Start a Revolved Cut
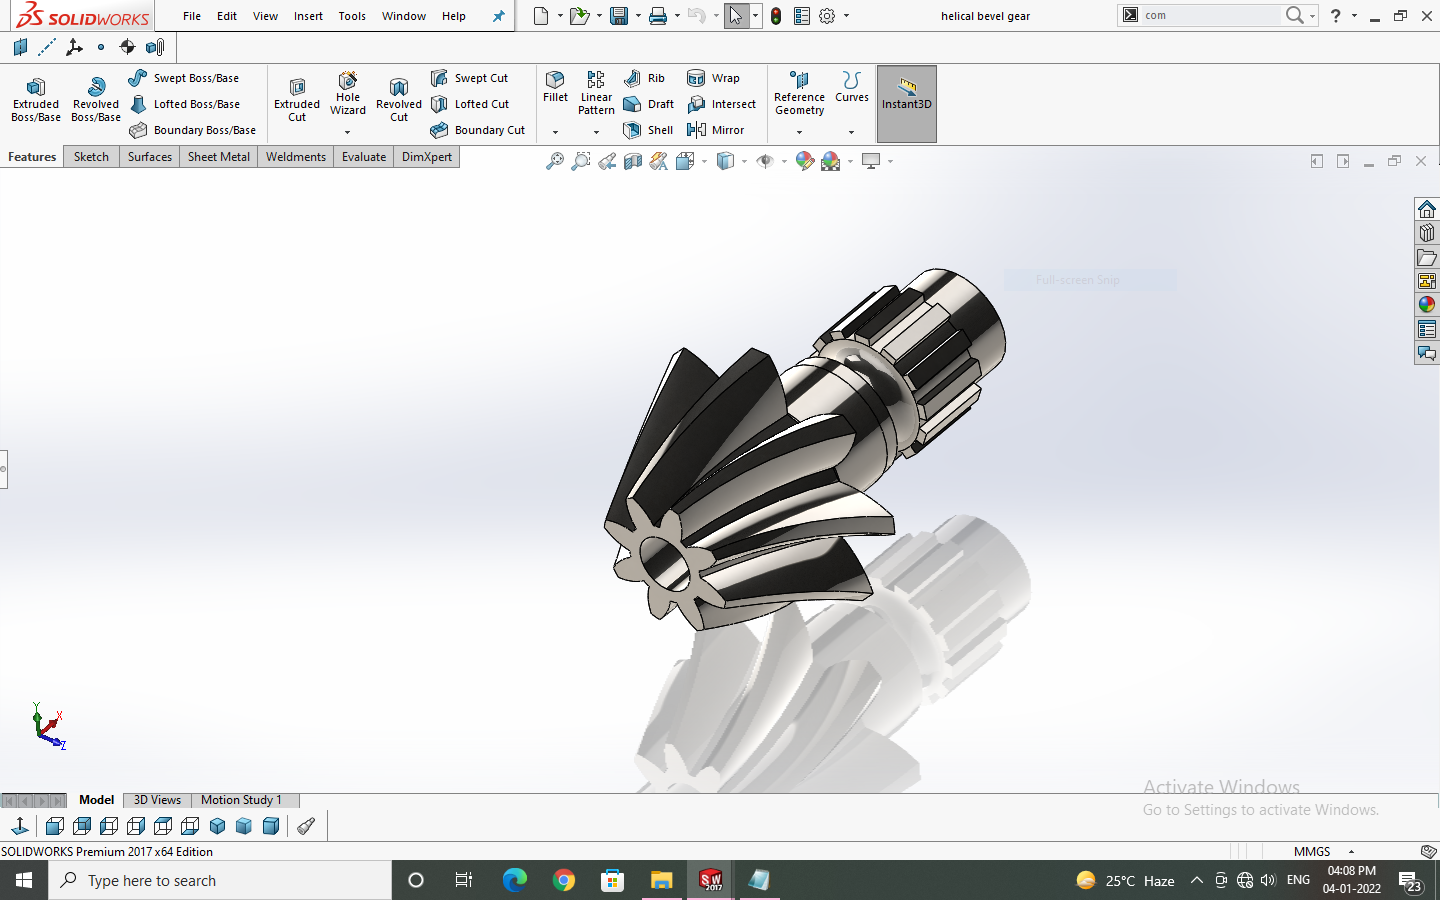 tap(399, 100)
